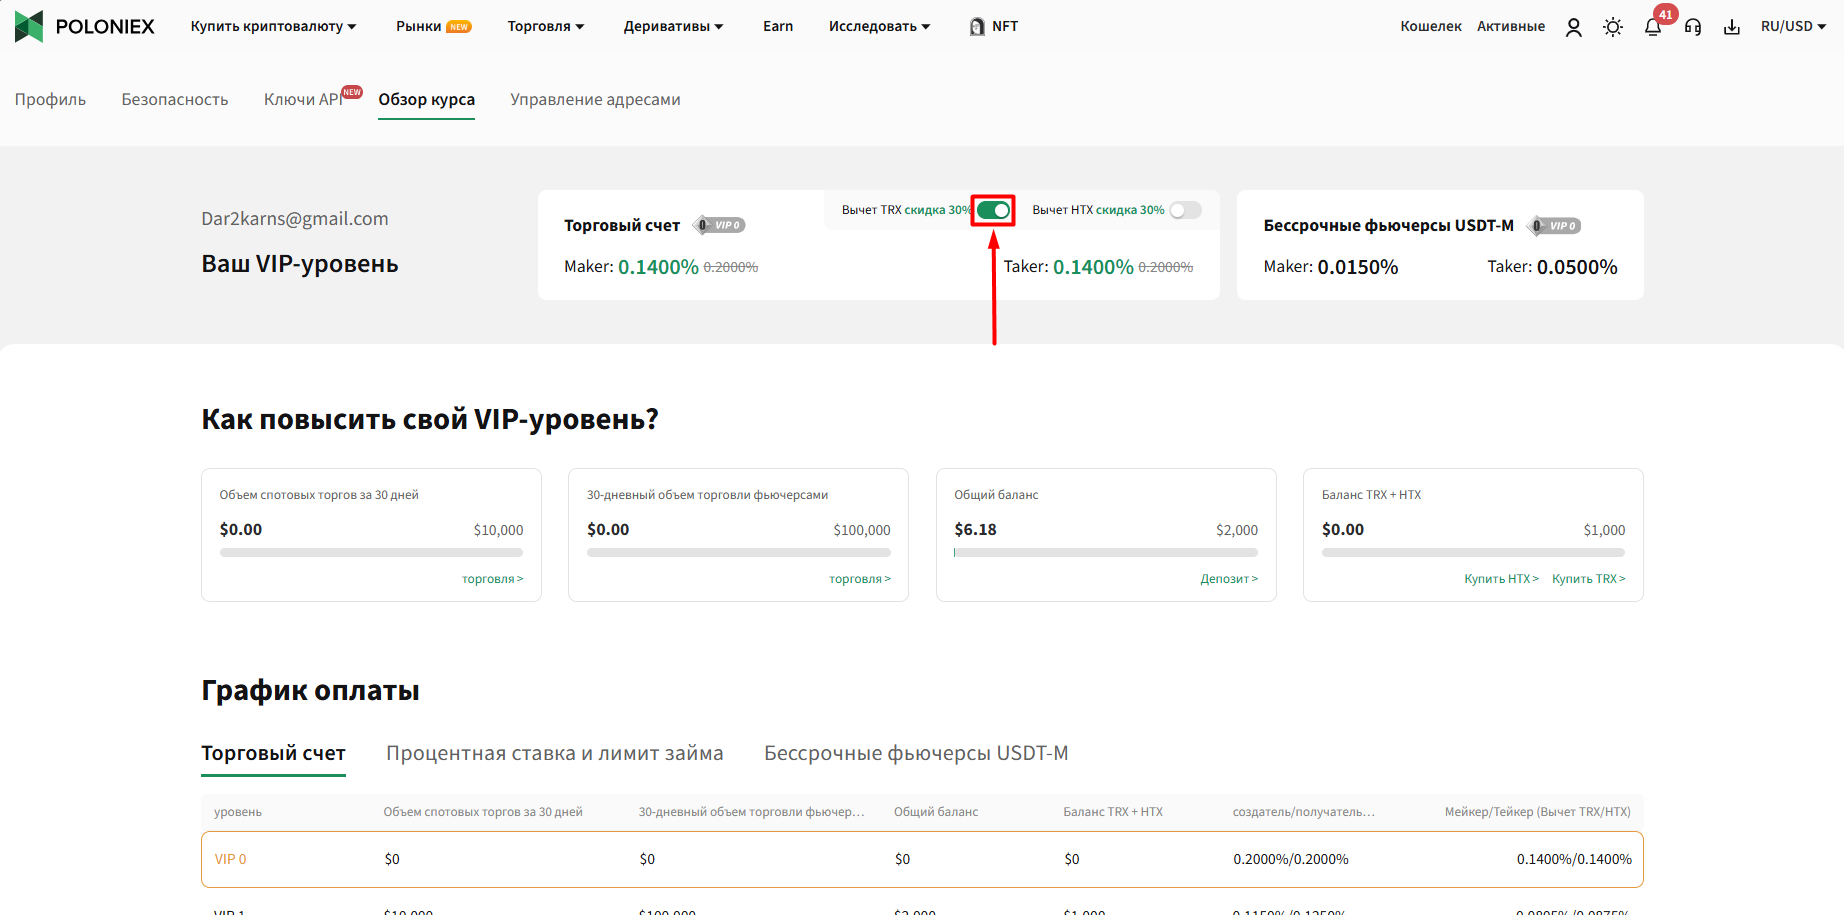The width and height of the screenshot is (1844, 915).
Task: Open Кошелек in the header
Action: click(x=1431, y=27)
